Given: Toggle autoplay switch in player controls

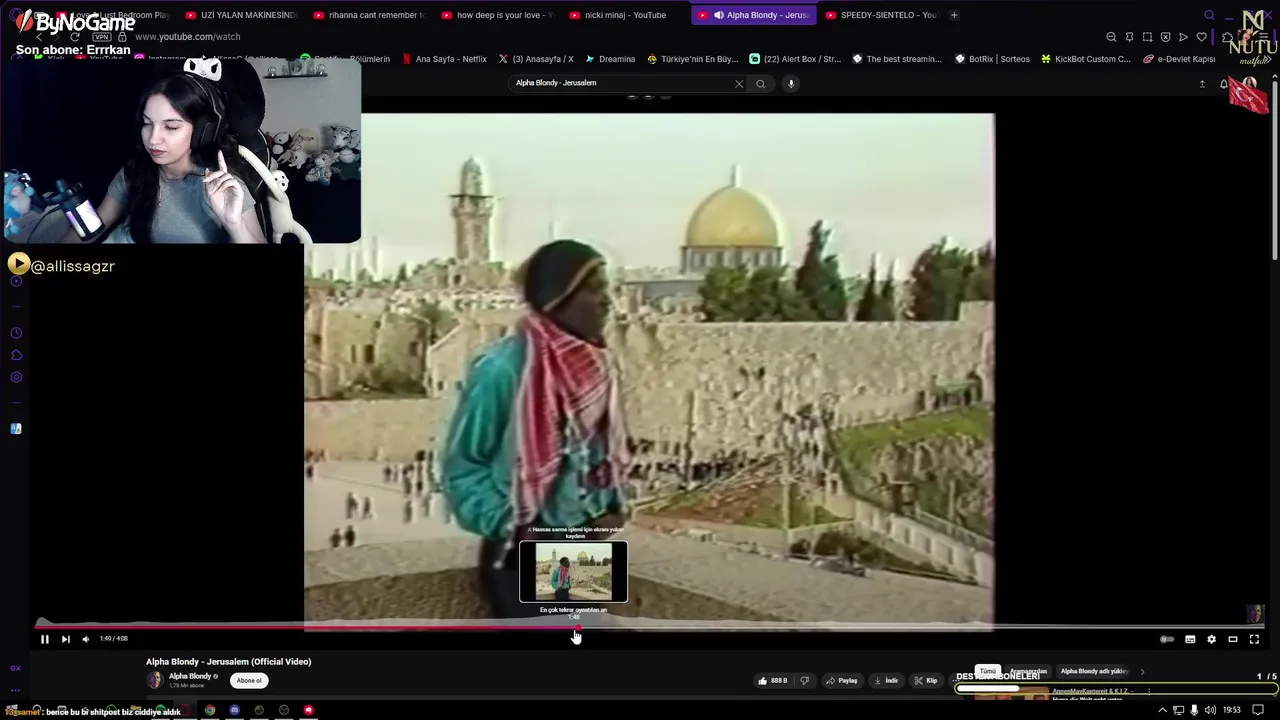Looking at the screenshot, I should pyautogui.click(x=1167, y=639).
